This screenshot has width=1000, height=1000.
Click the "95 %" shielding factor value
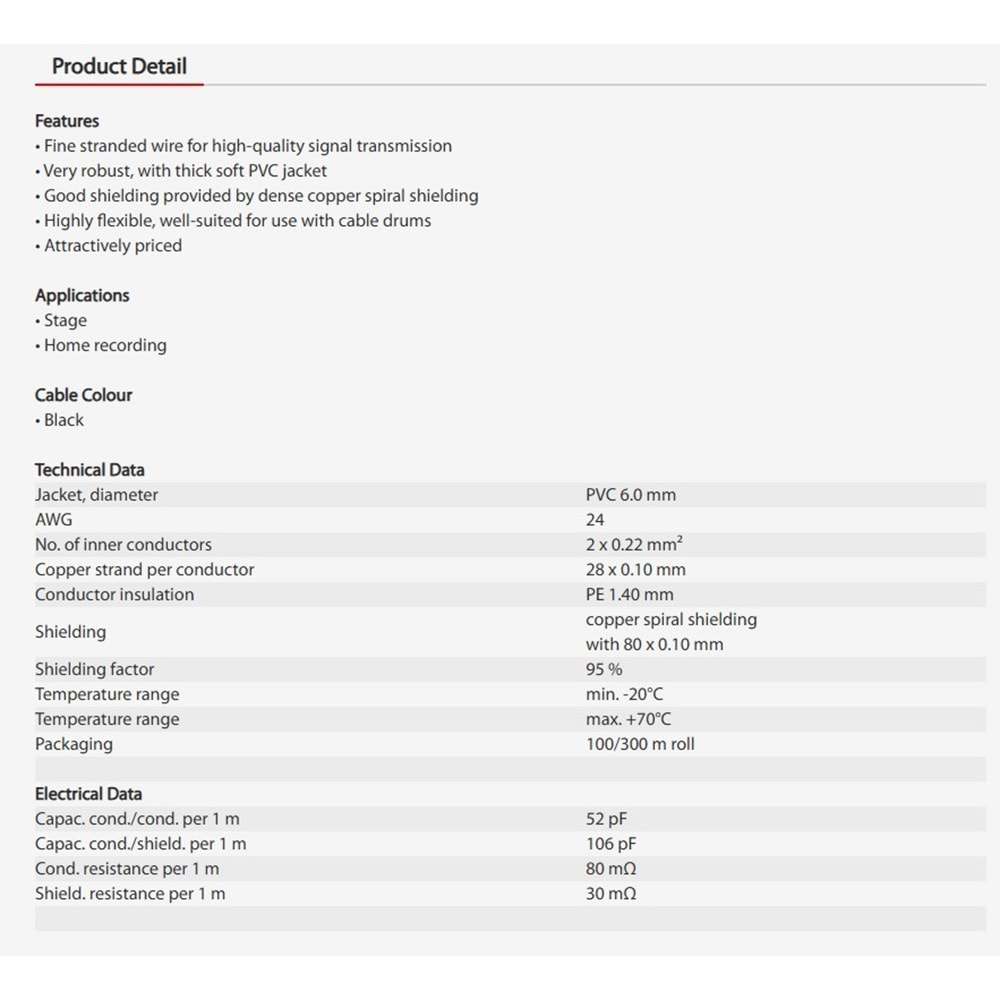click(x=604, y=670)
